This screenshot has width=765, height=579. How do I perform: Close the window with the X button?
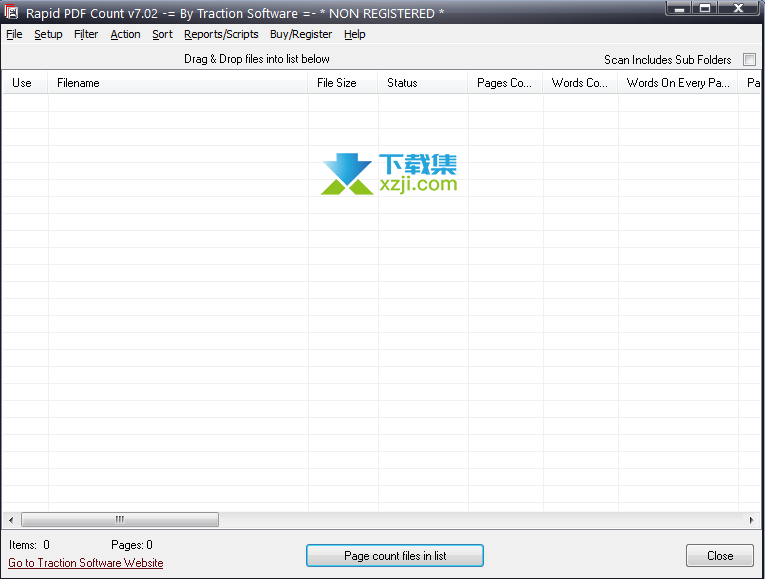pos(739,8)
